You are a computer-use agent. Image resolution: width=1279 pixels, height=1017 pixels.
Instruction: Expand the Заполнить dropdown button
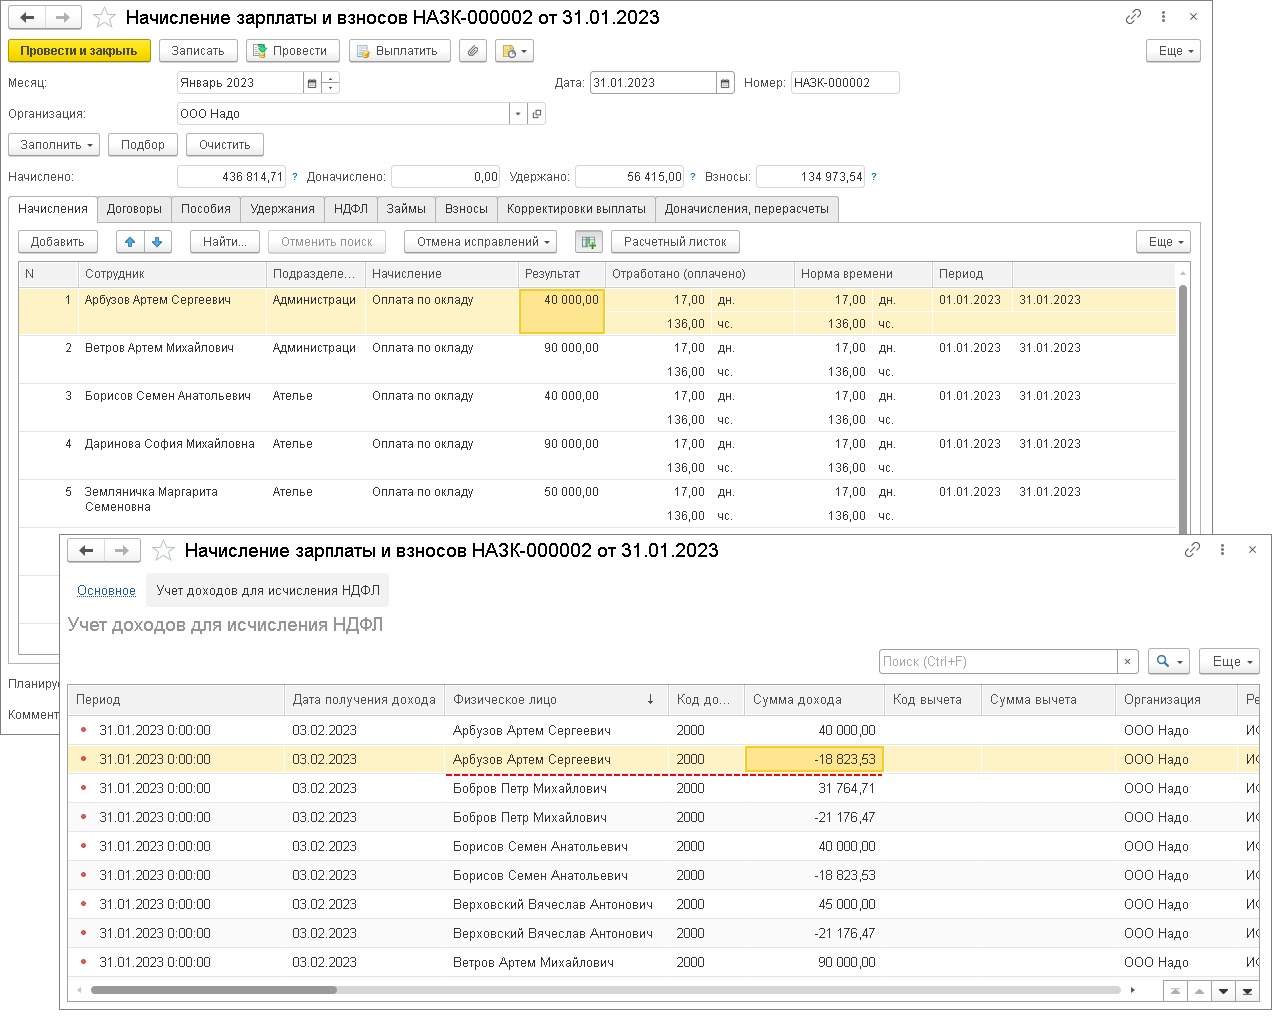(x=54, y=145)
